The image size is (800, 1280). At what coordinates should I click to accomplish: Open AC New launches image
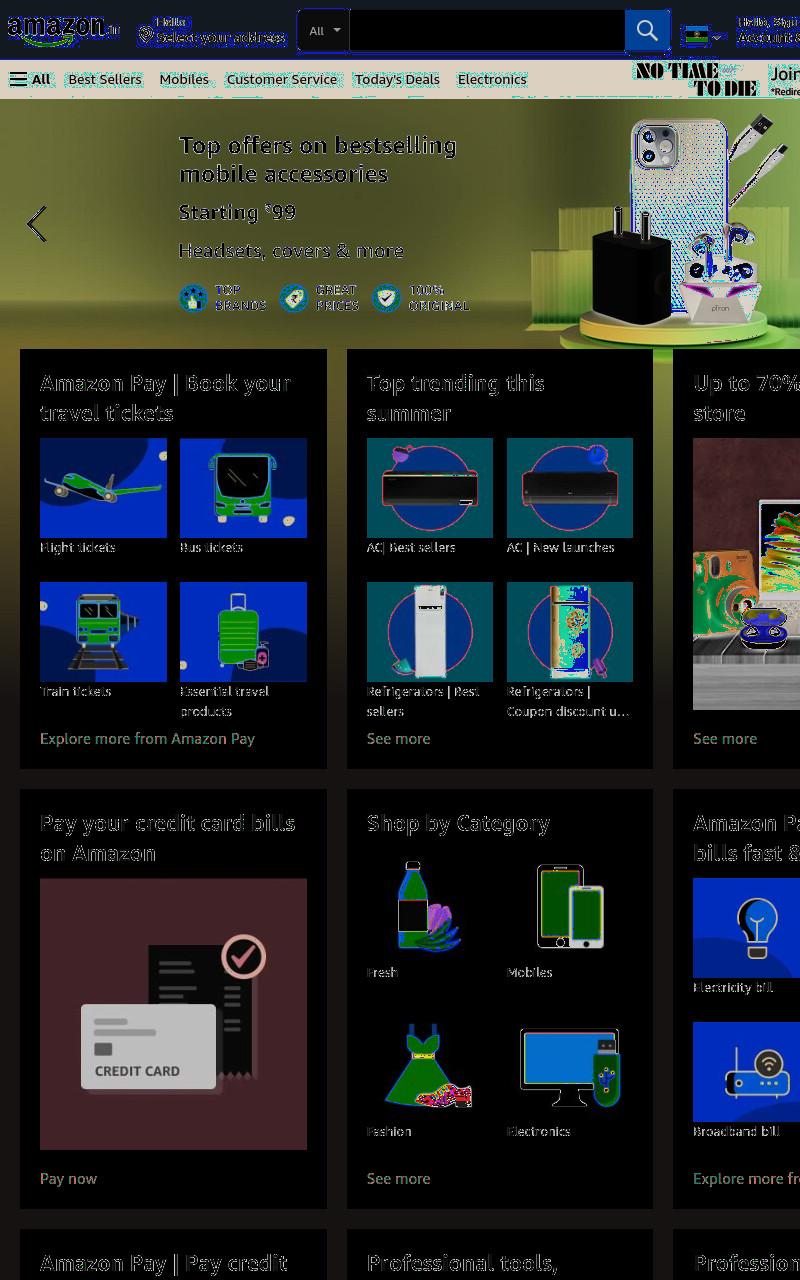[570, 488]
